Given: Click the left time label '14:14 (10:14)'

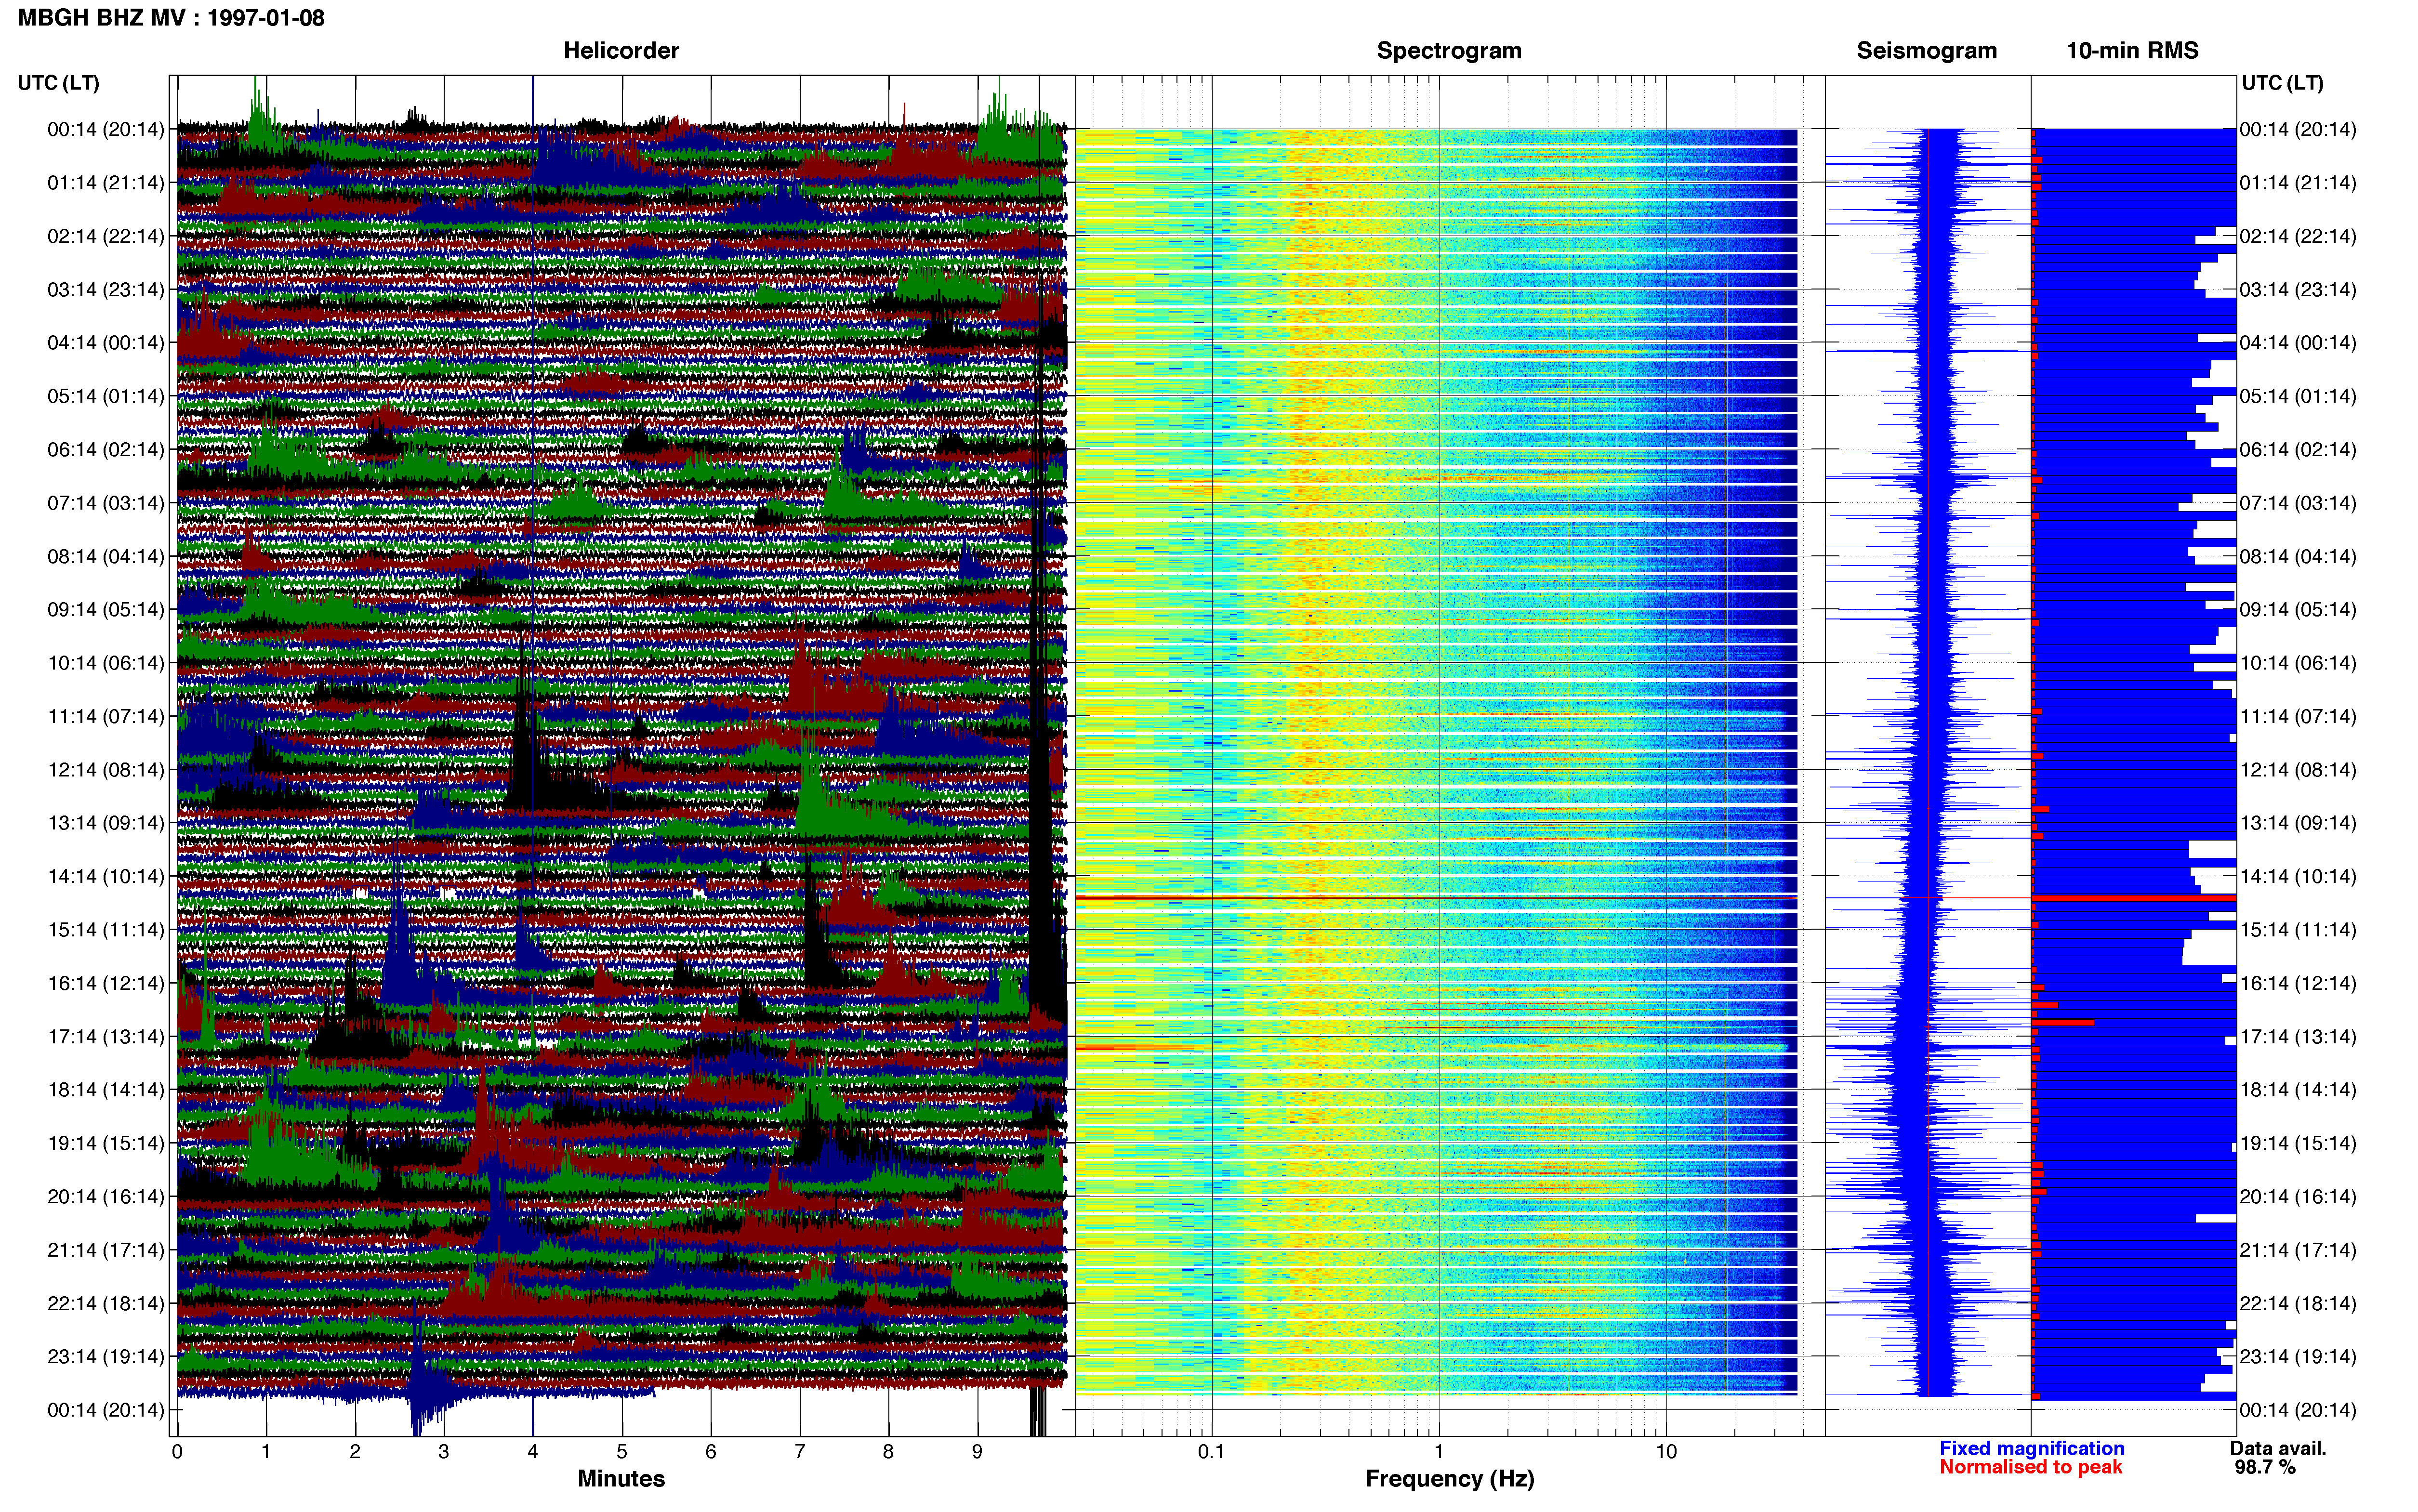Looking at the screenshot, I should pyautogui.click(x=106, y=876).
